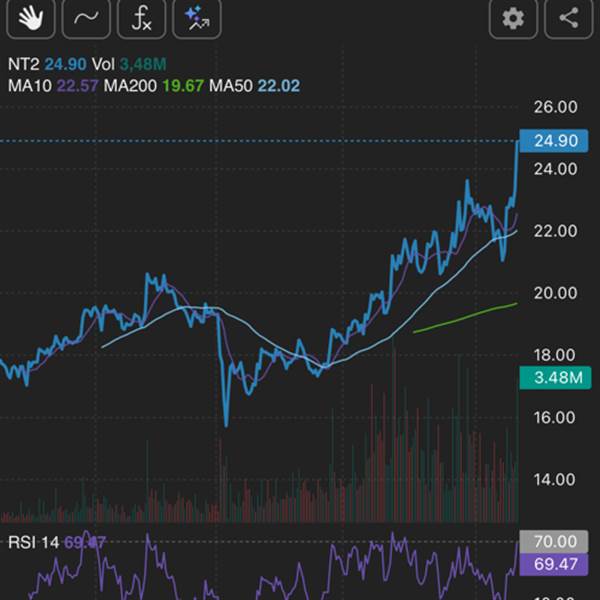Click the sparkle AI chart analysis icon
This screenshot has width=600, height=600.
(x=197, y=18)
